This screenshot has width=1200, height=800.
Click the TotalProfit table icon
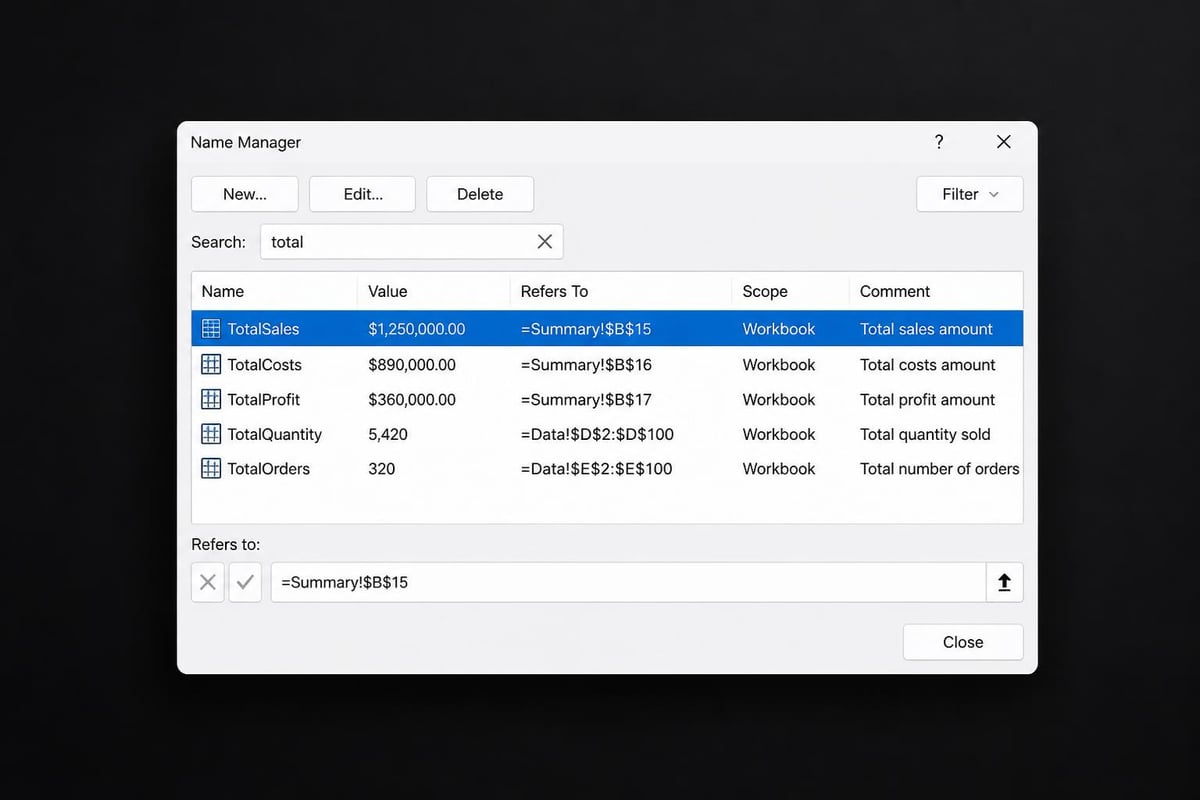click(x=211, y=399)
